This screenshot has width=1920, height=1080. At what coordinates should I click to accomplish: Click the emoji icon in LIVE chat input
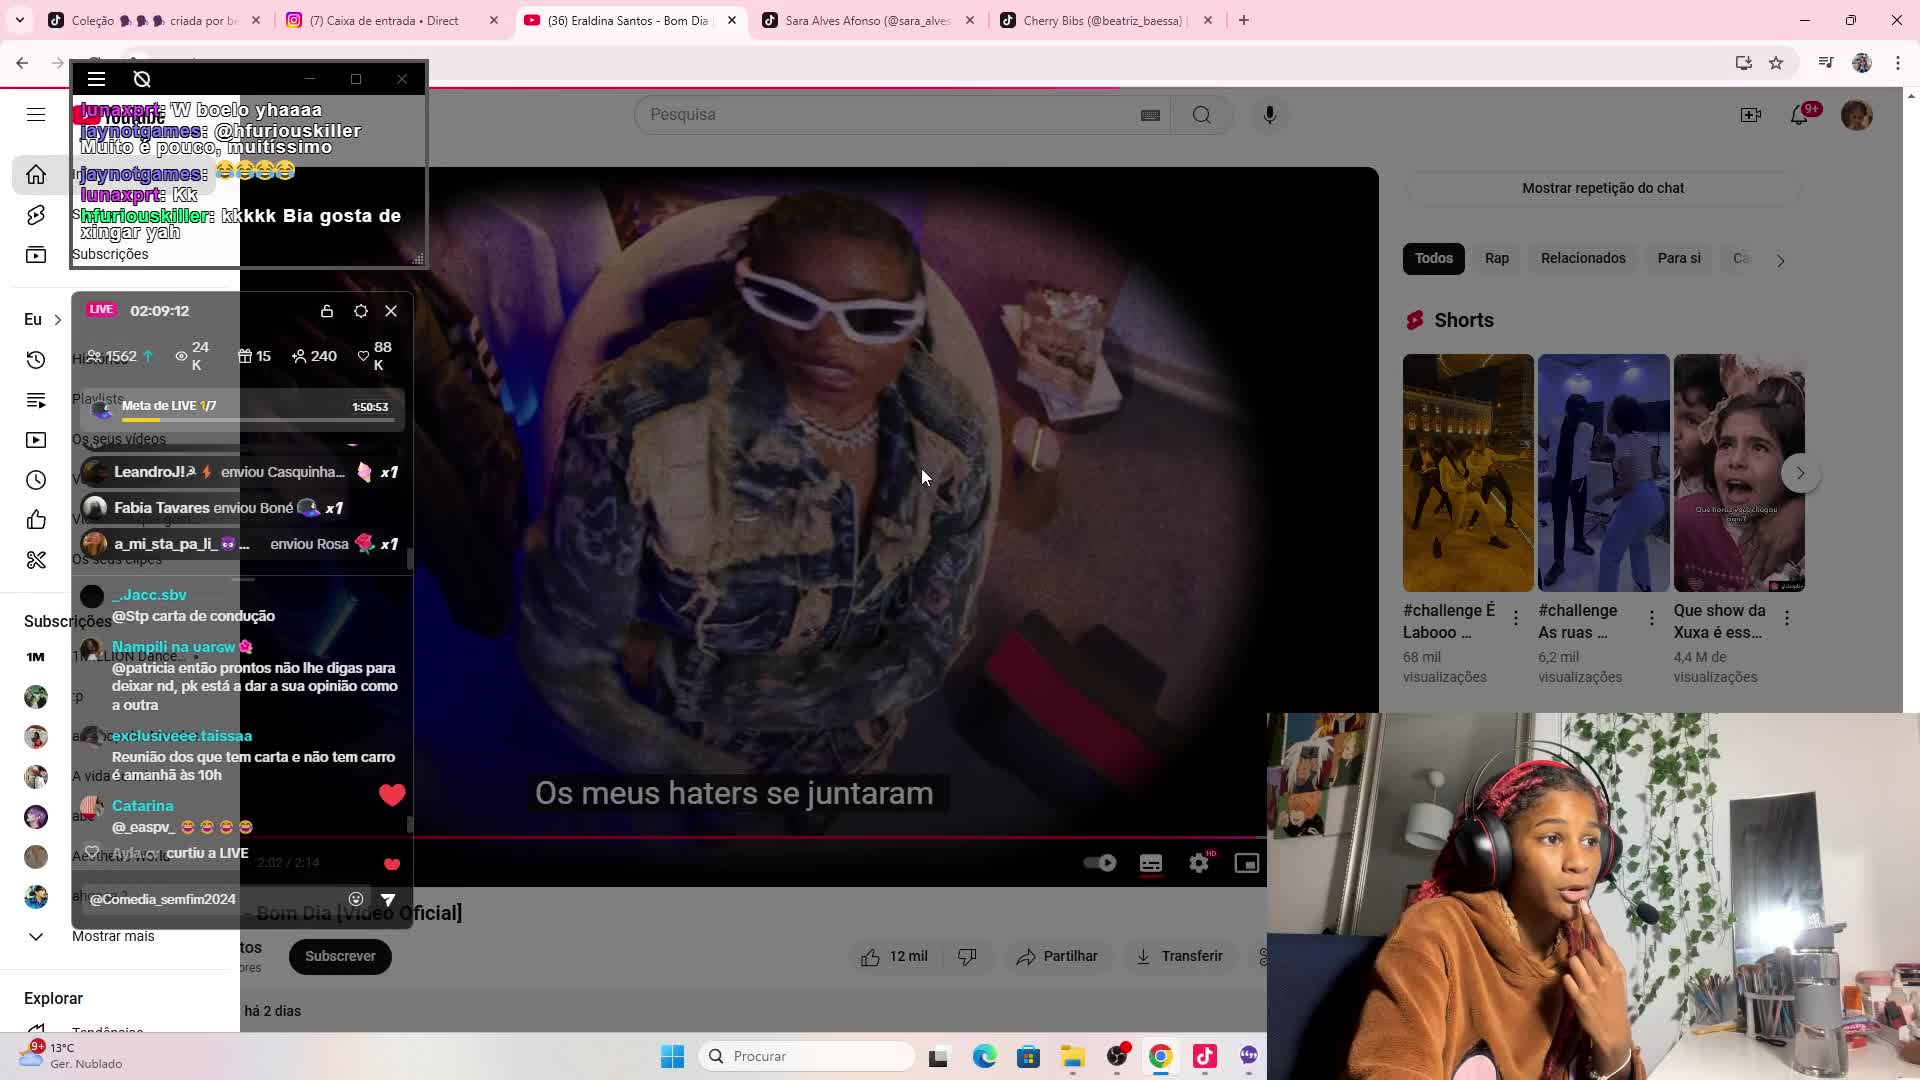[356, 899]
